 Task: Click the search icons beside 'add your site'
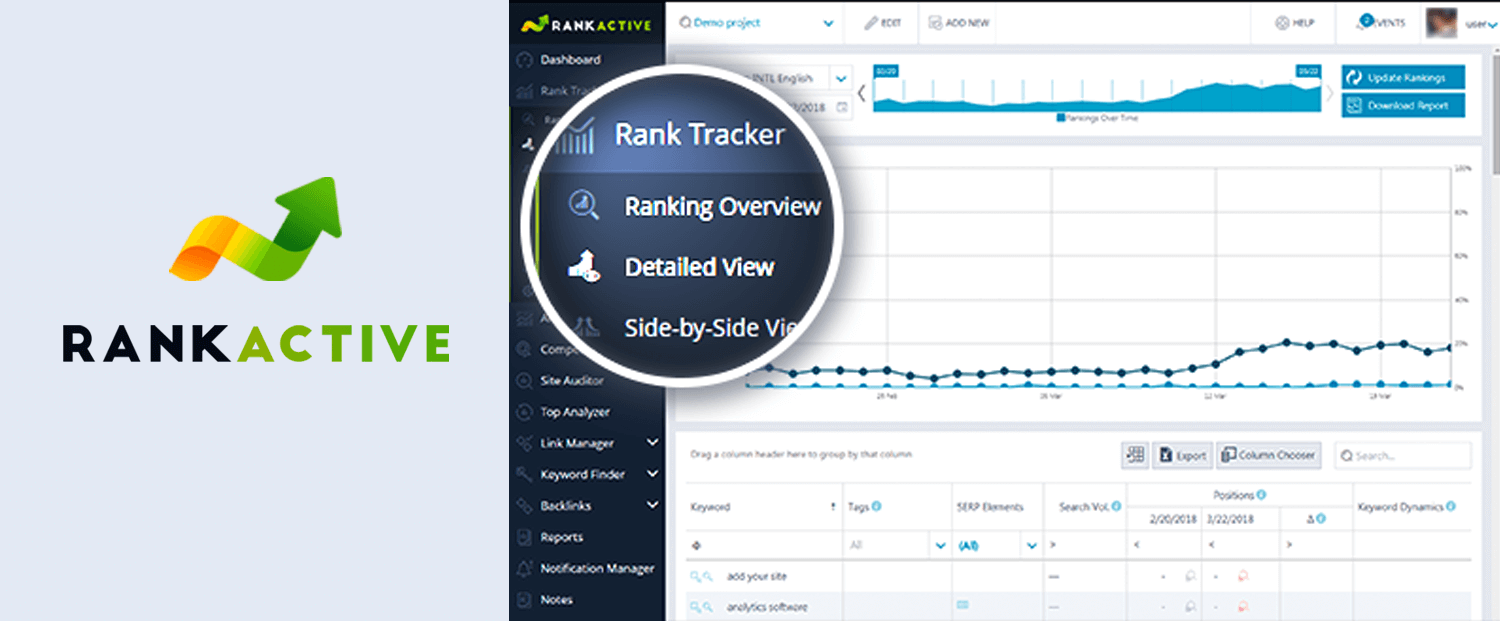pos(701,577)
